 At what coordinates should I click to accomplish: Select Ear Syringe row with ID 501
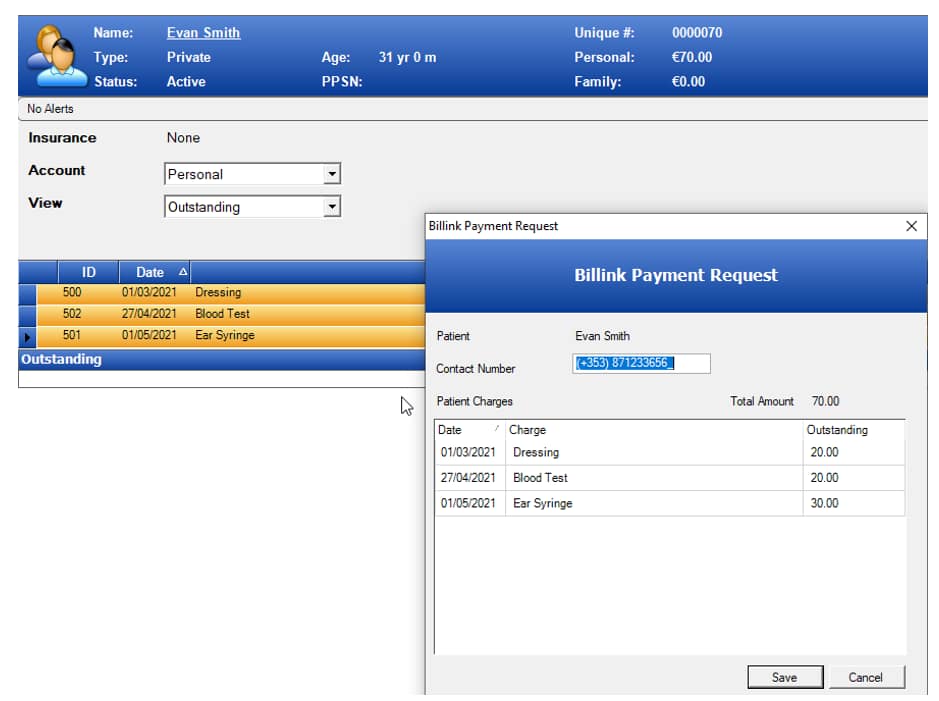(224, 335)
